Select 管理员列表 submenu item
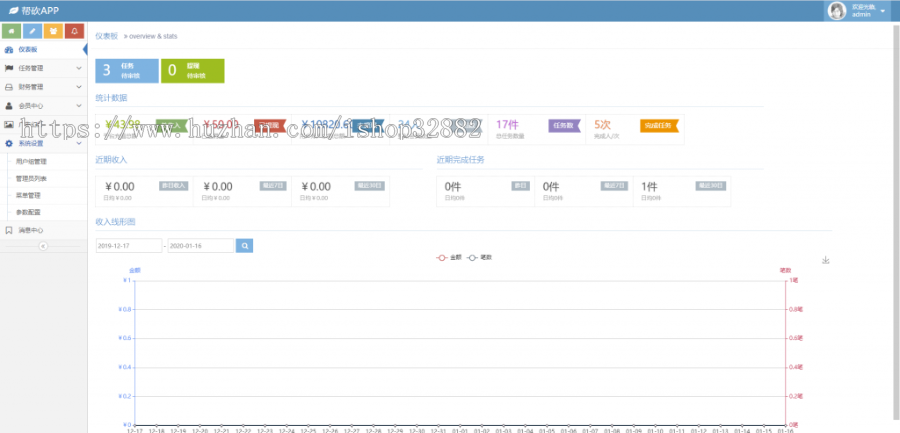This screenshot has height=433, width=900. click(x=31, y=178)
